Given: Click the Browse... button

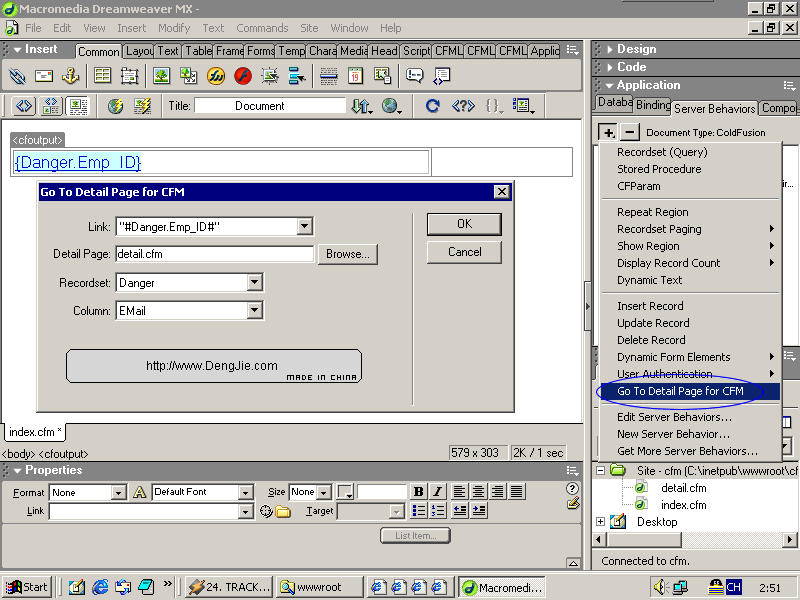Looking at the screenshot, I should 348,254.
